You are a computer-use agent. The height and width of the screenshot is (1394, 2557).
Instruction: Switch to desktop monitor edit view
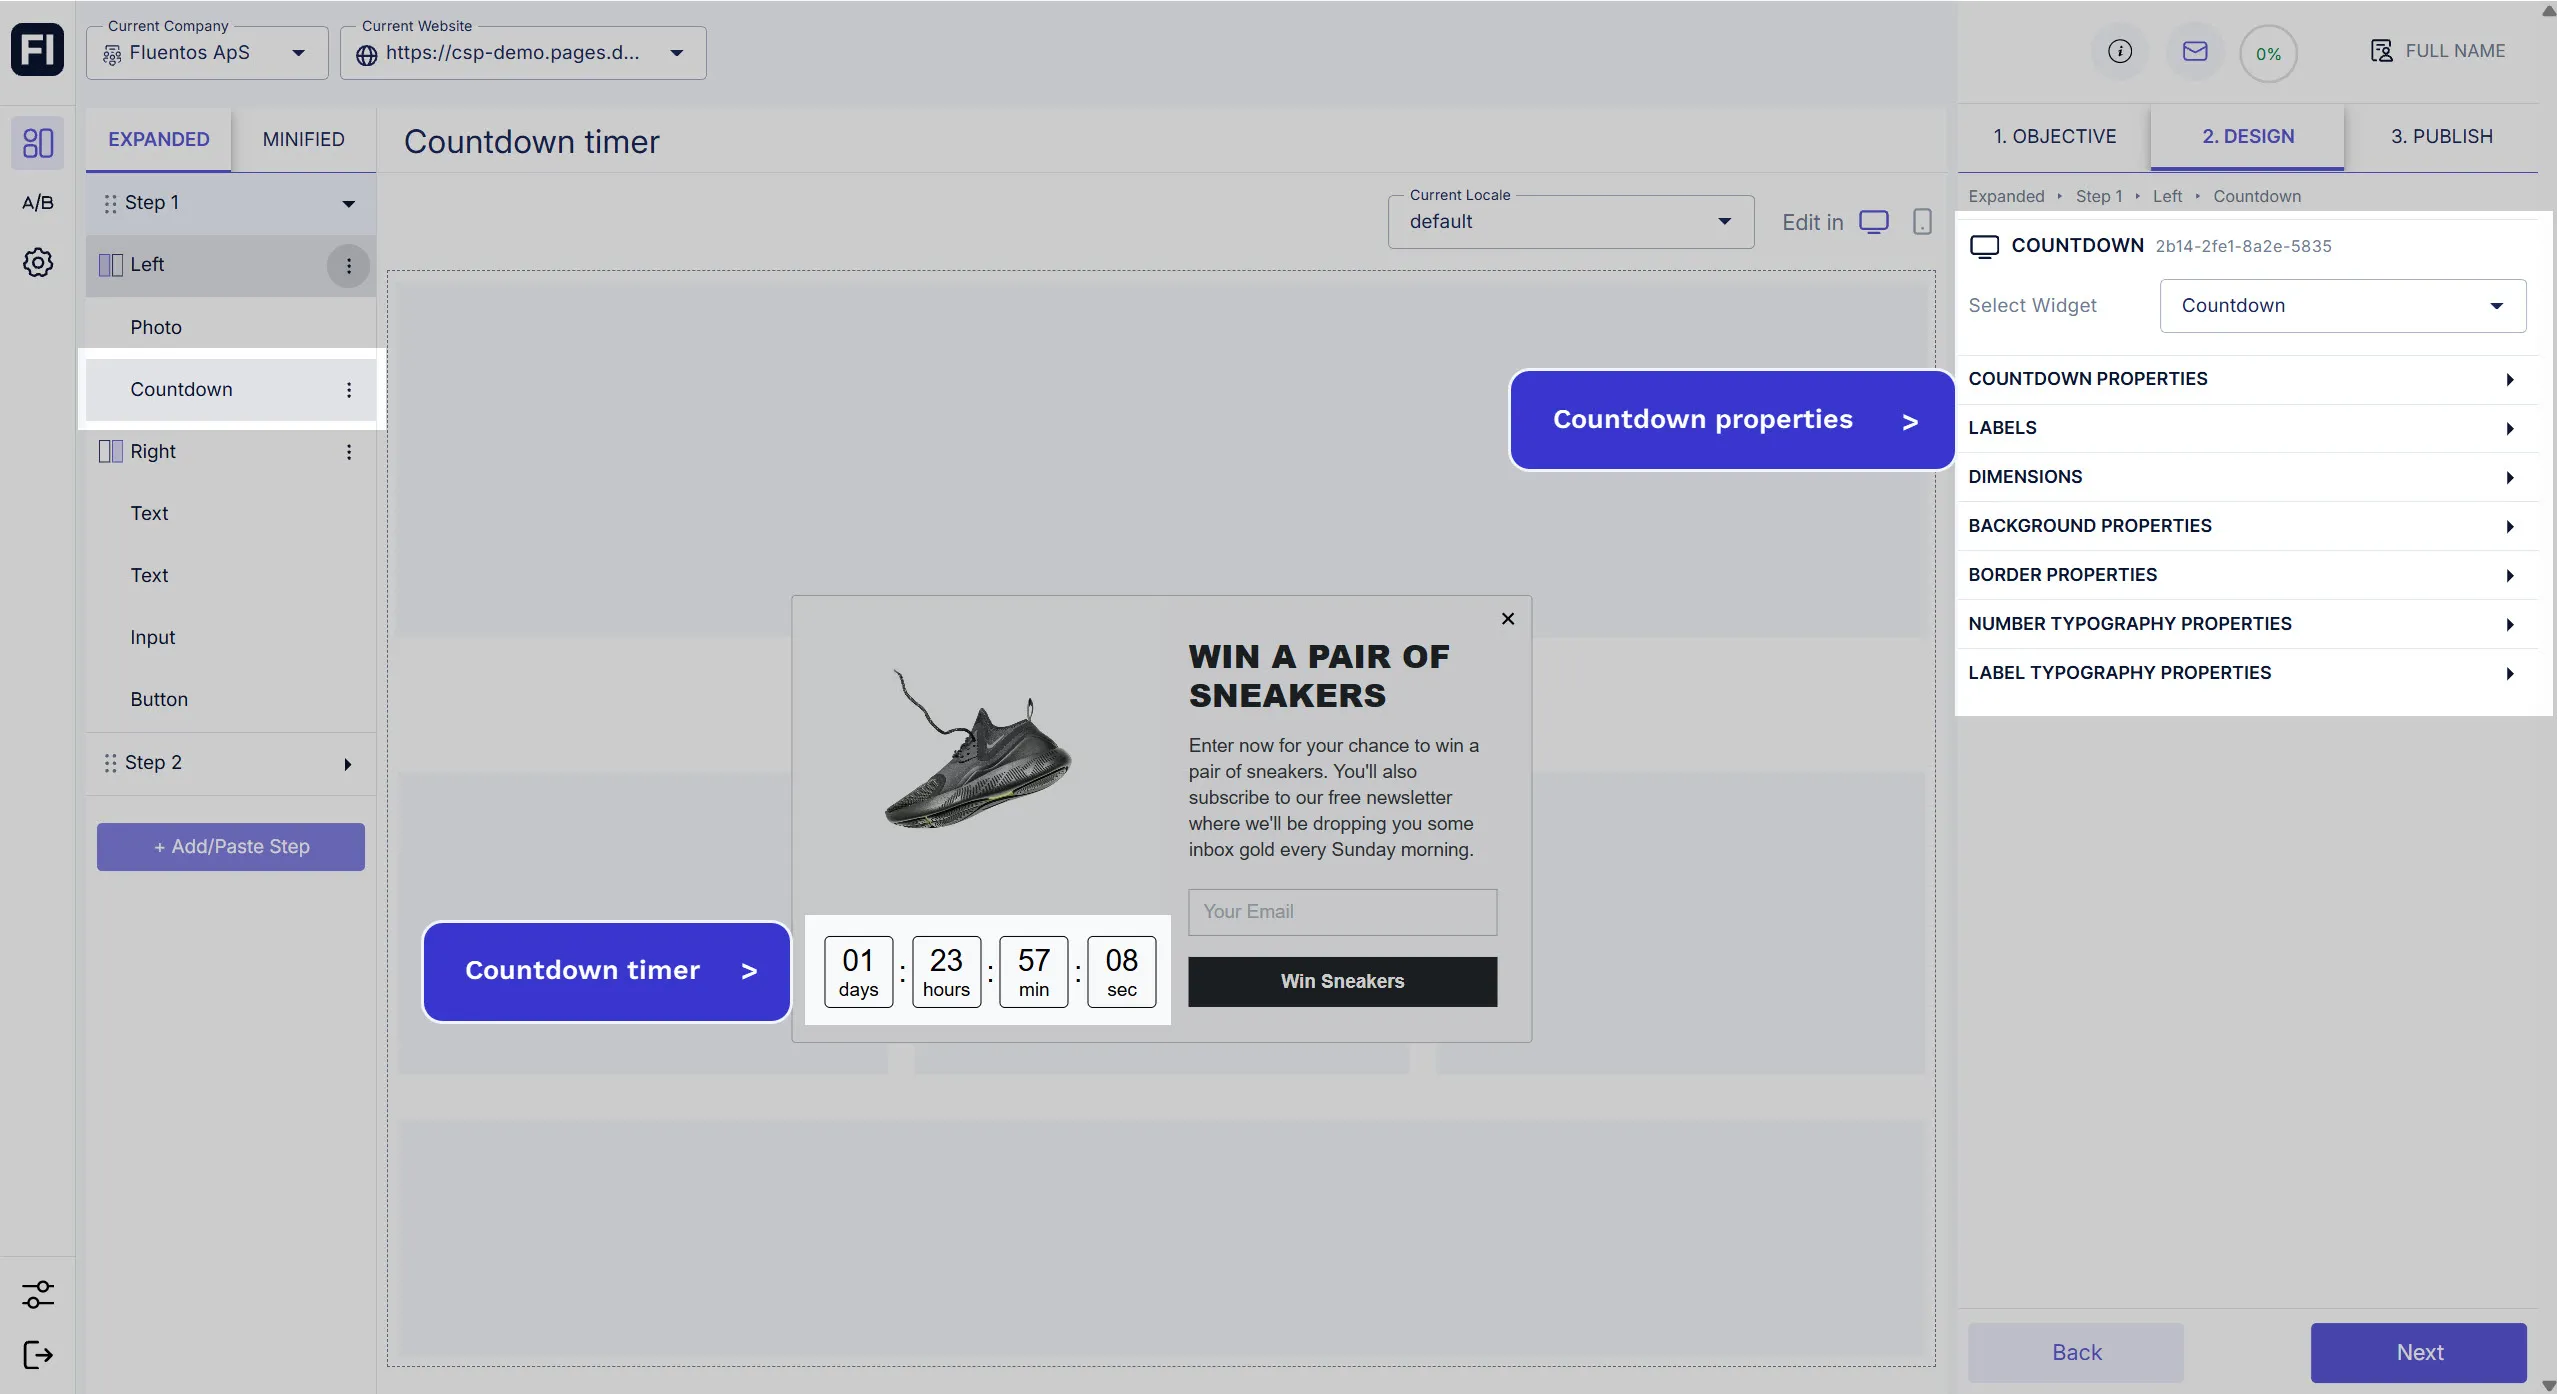point(1873,222)
